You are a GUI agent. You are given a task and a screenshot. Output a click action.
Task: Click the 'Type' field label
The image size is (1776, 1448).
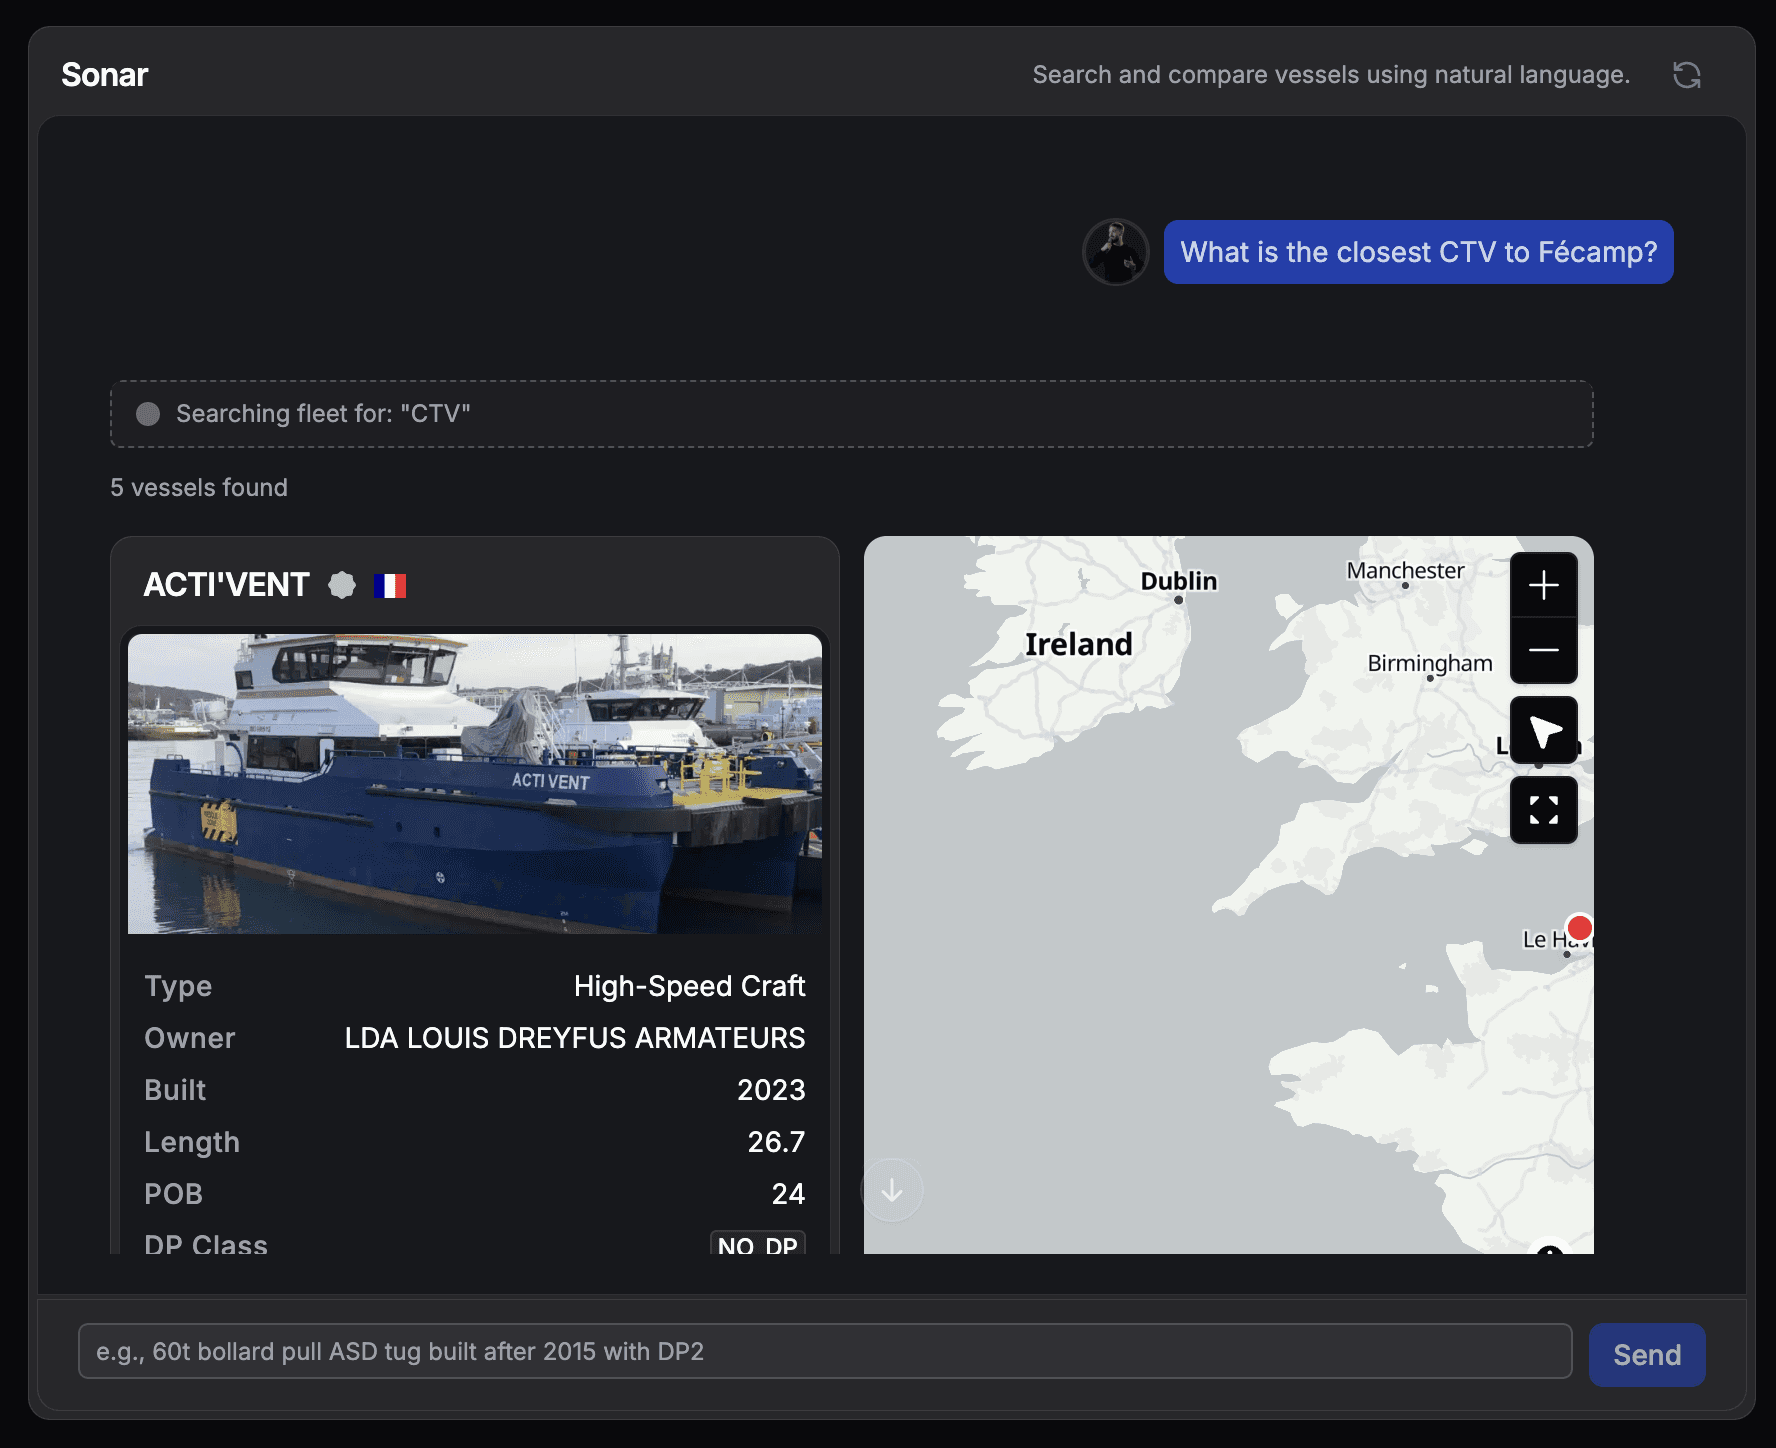click(x=178, y=986)
